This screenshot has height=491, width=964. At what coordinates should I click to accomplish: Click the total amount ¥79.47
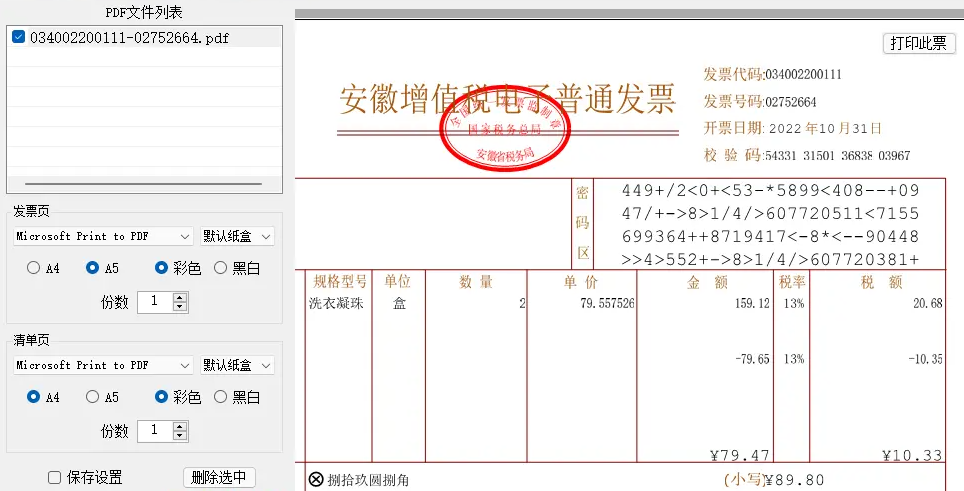point(740,455)
